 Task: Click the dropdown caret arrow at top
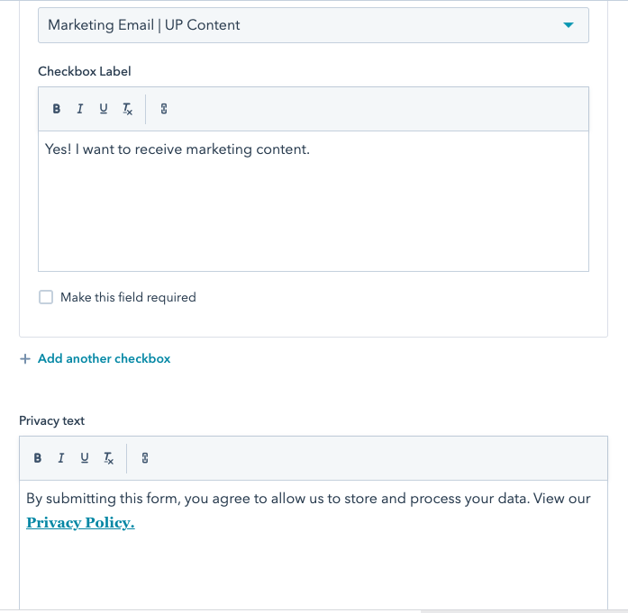[568, 25]
